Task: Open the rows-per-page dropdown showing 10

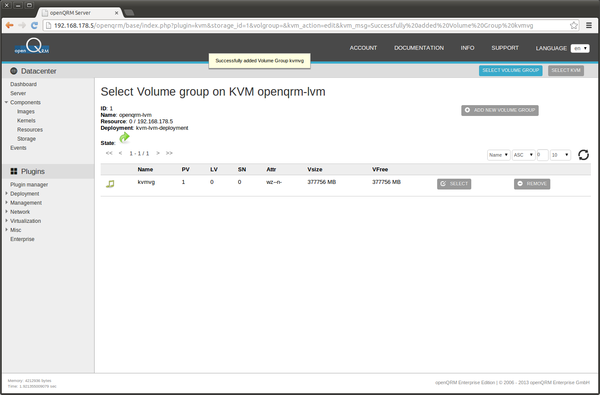Action: coord(560,155)
